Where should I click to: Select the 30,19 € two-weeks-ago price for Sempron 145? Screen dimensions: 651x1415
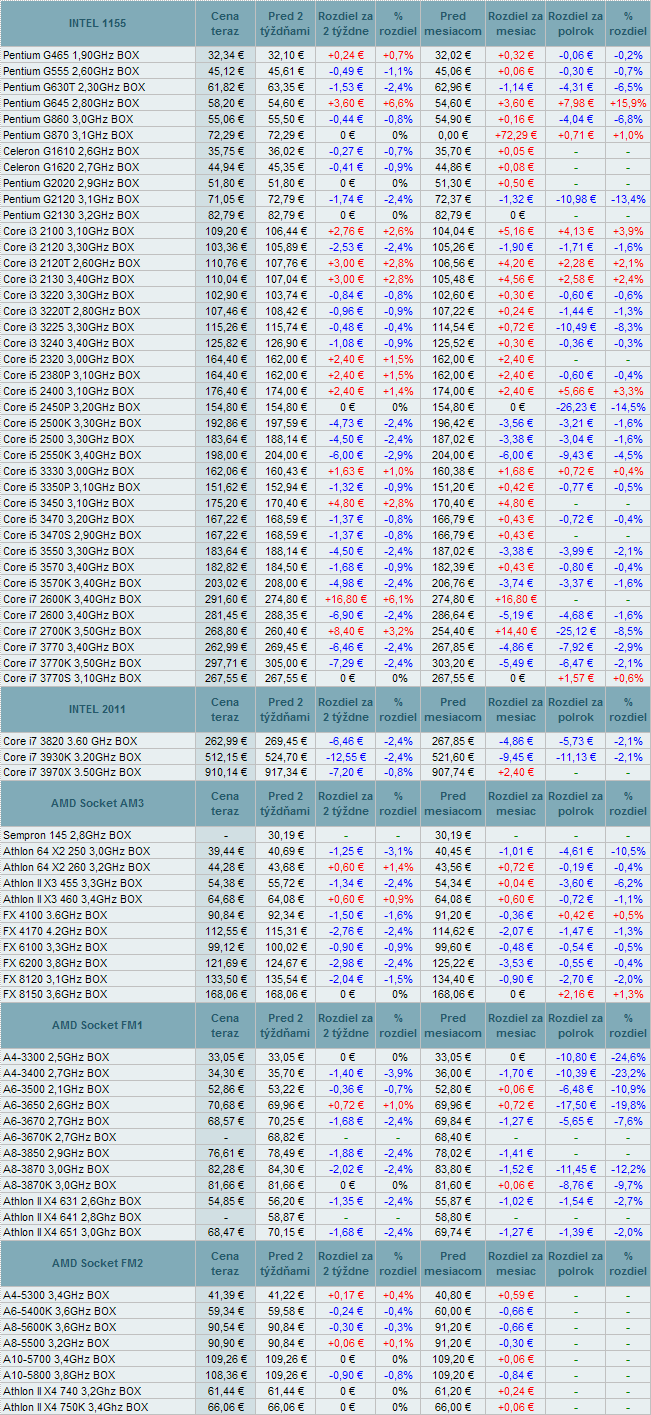(283, 834)
